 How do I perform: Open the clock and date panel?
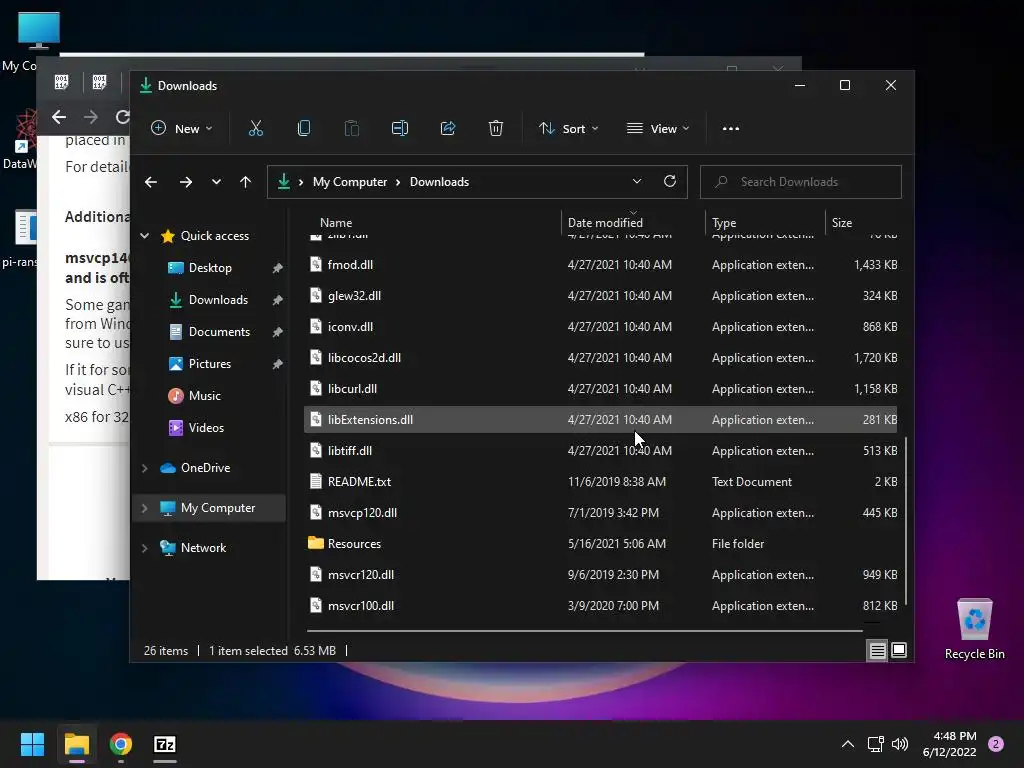pyautogui.click(x=949, y=744)
